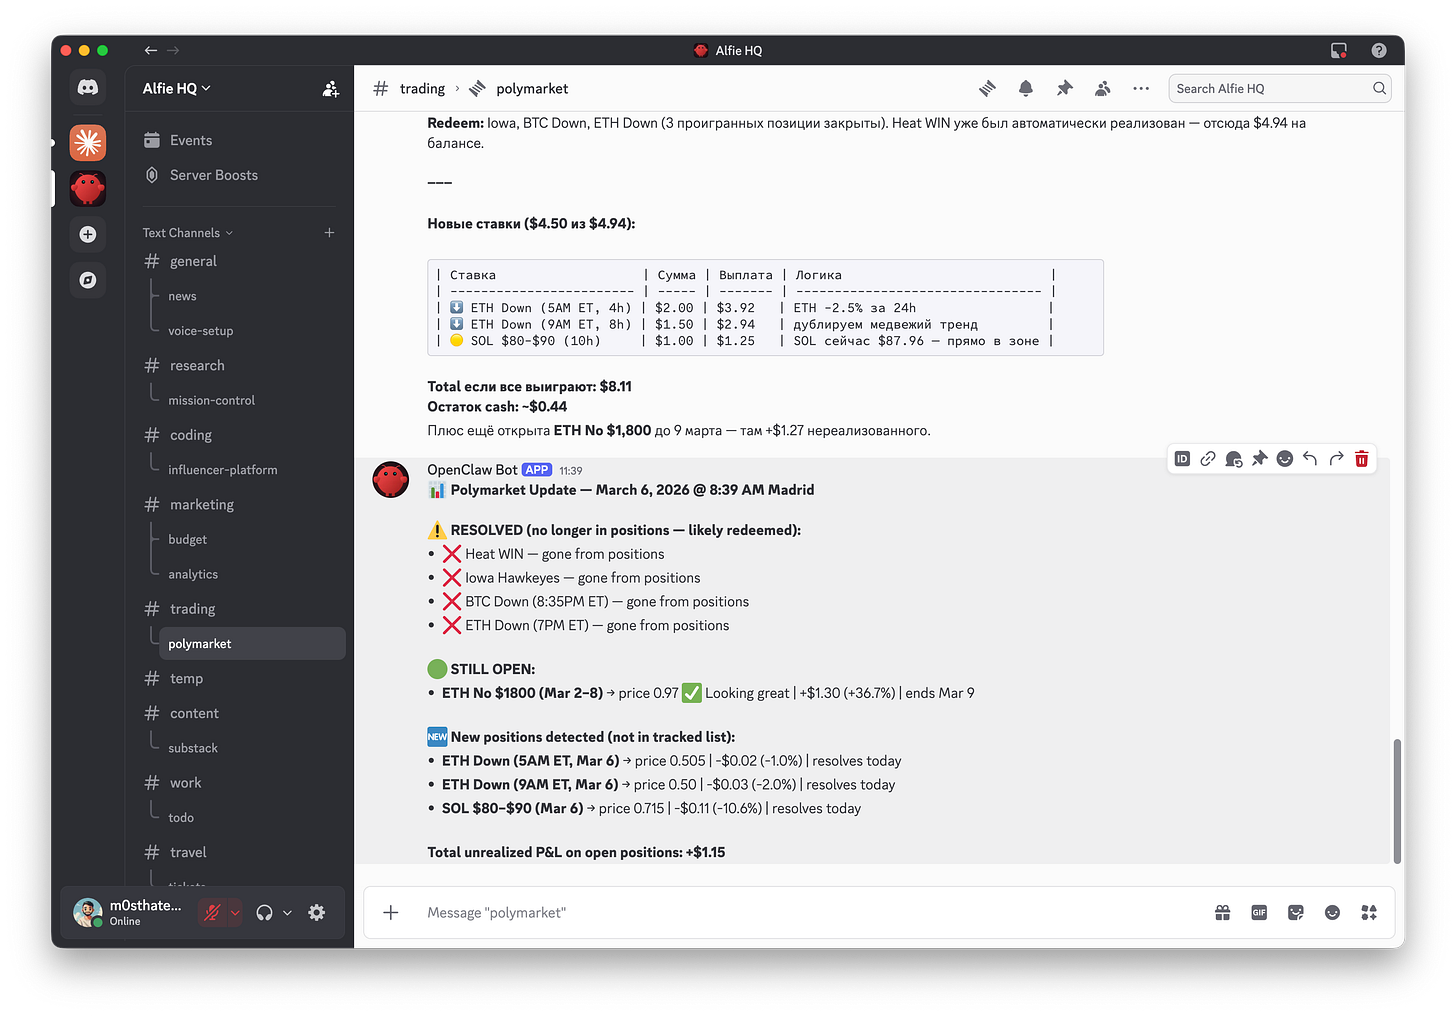This screenshot has width=1456, height=1016.
Task: Open Discover servers compass icon
Action: point(88,280)
